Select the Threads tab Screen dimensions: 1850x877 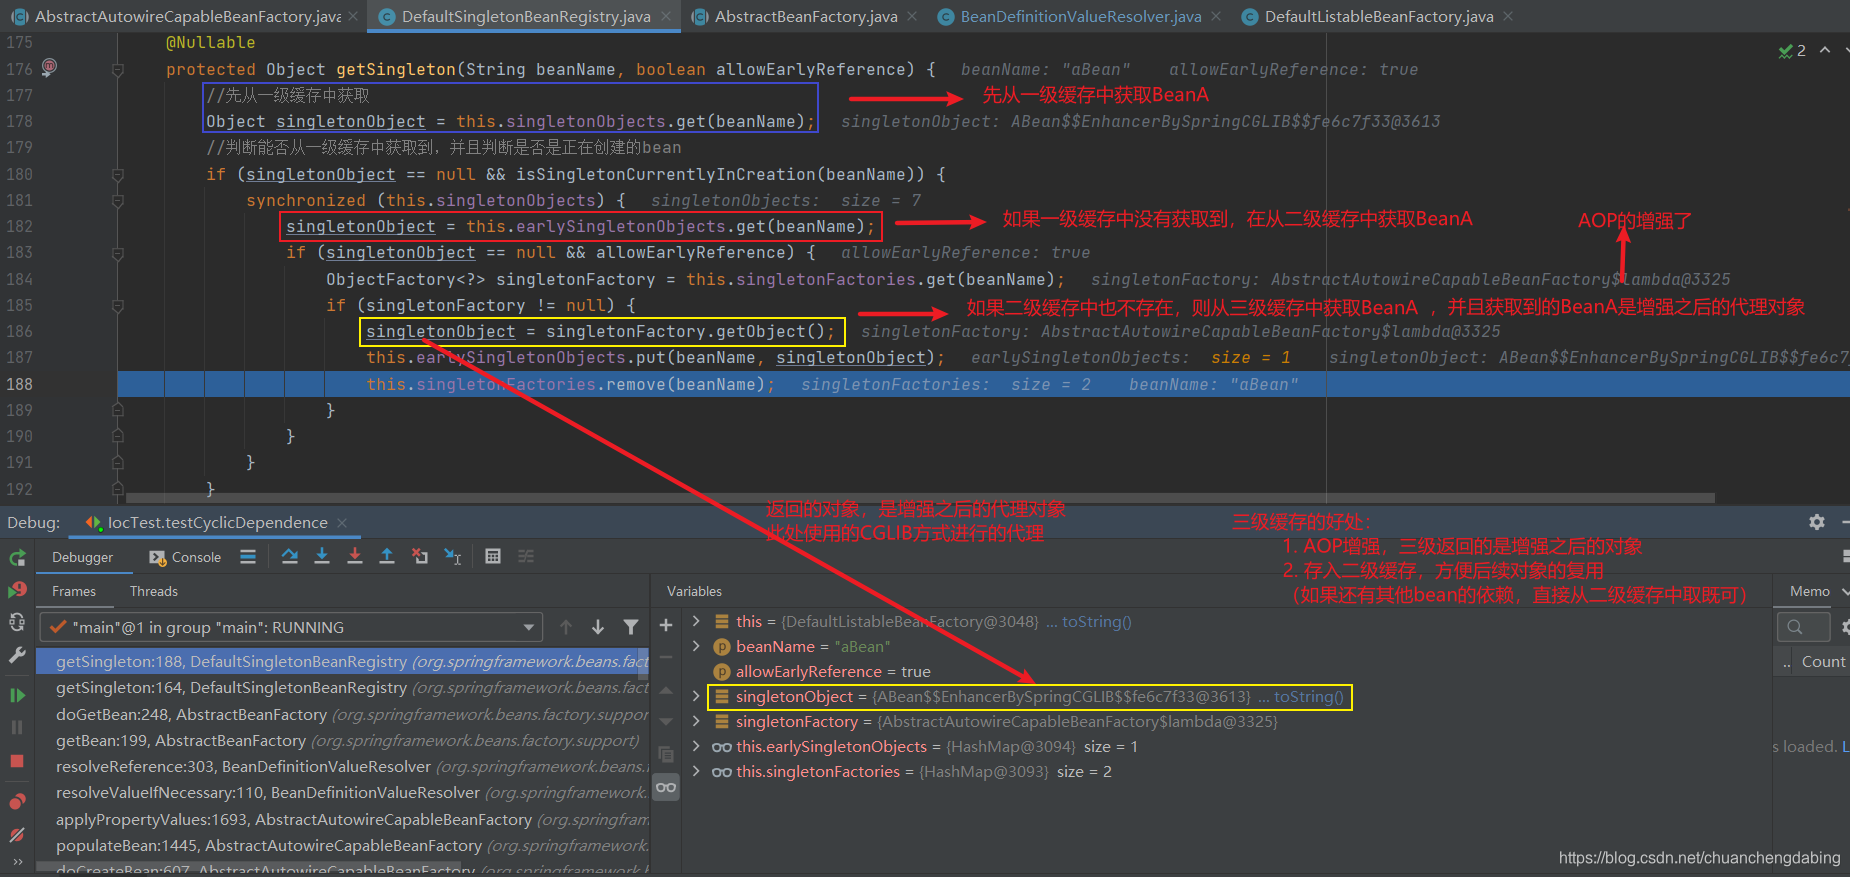click(154, 591)
